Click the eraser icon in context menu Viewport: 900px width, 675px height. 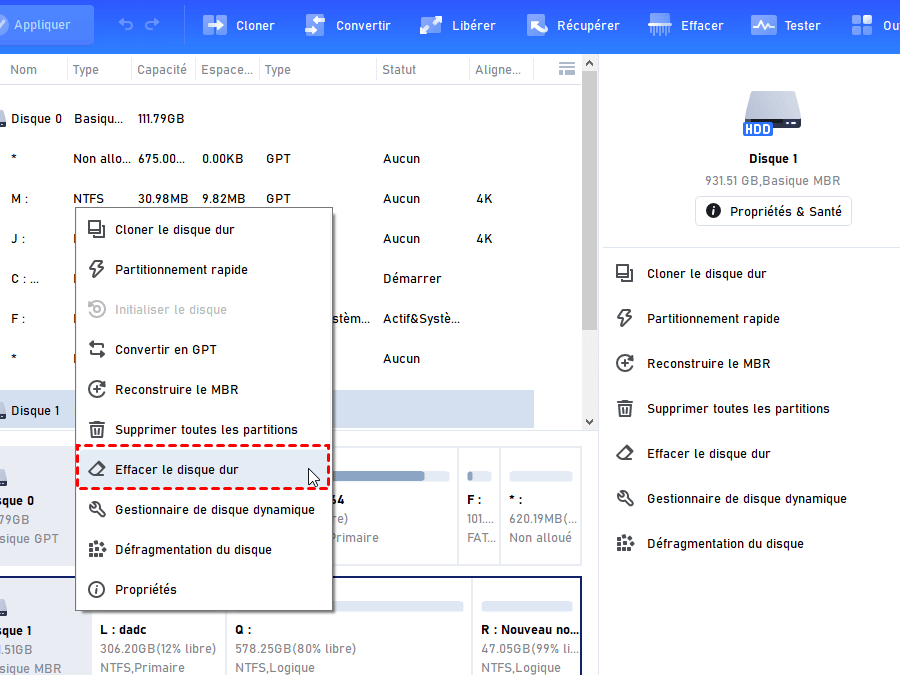click(x=96, y=469)
